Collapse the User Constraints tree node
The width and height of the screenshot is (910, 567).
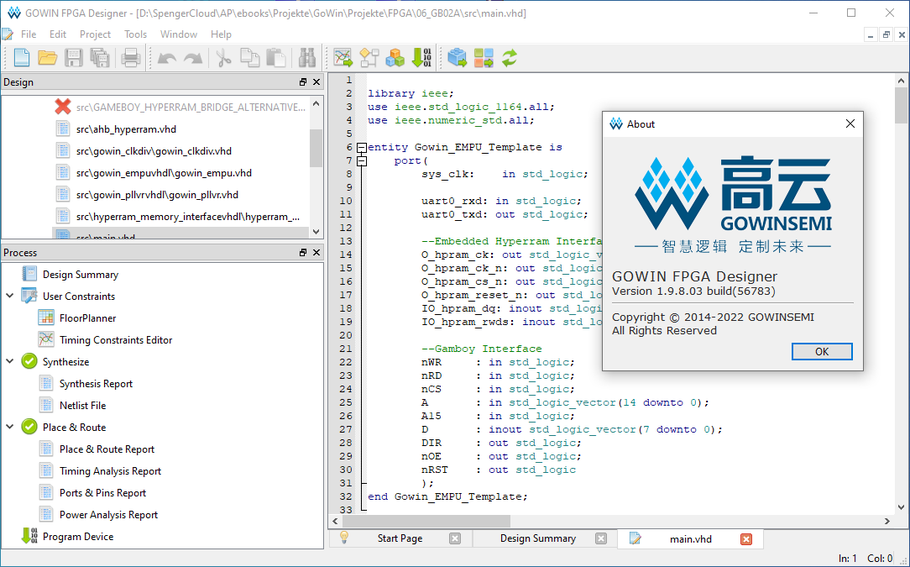click(10, 295)
